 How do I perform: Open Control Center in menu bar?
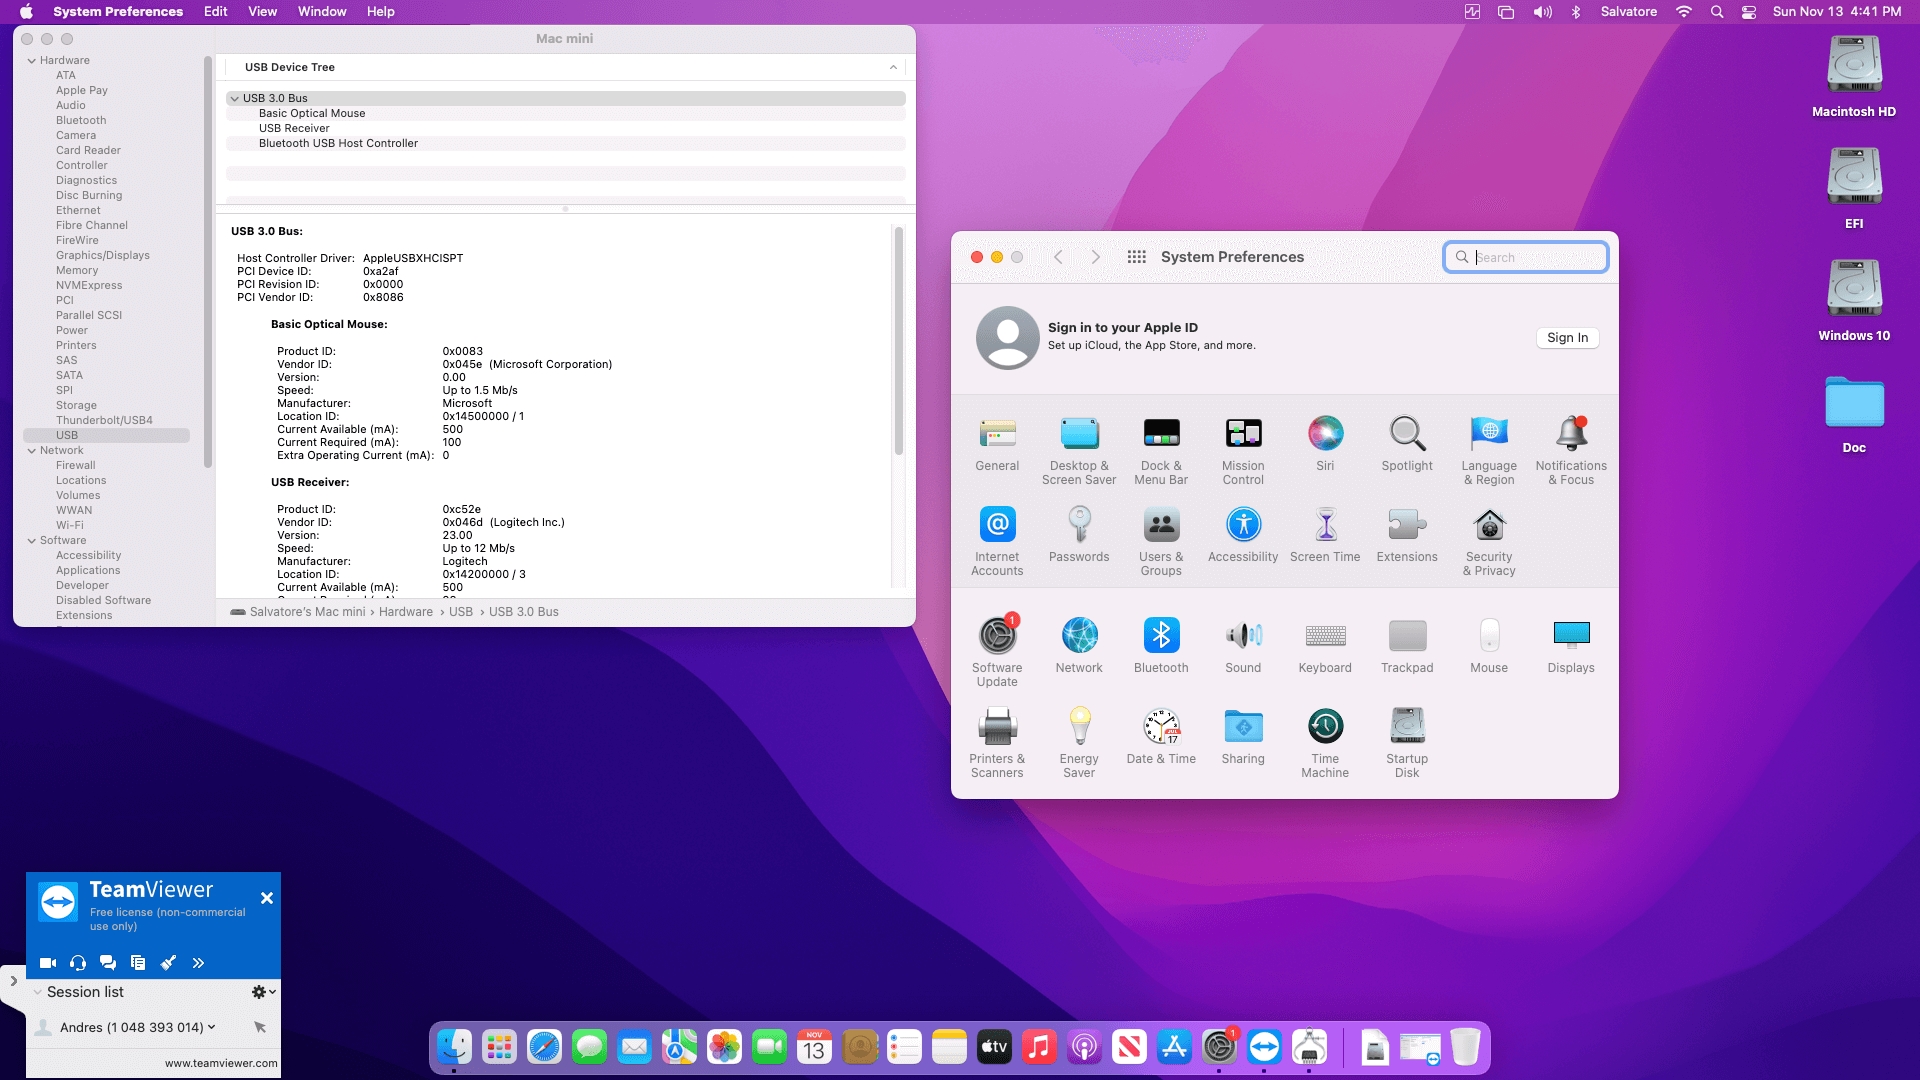pos(1749,12)
